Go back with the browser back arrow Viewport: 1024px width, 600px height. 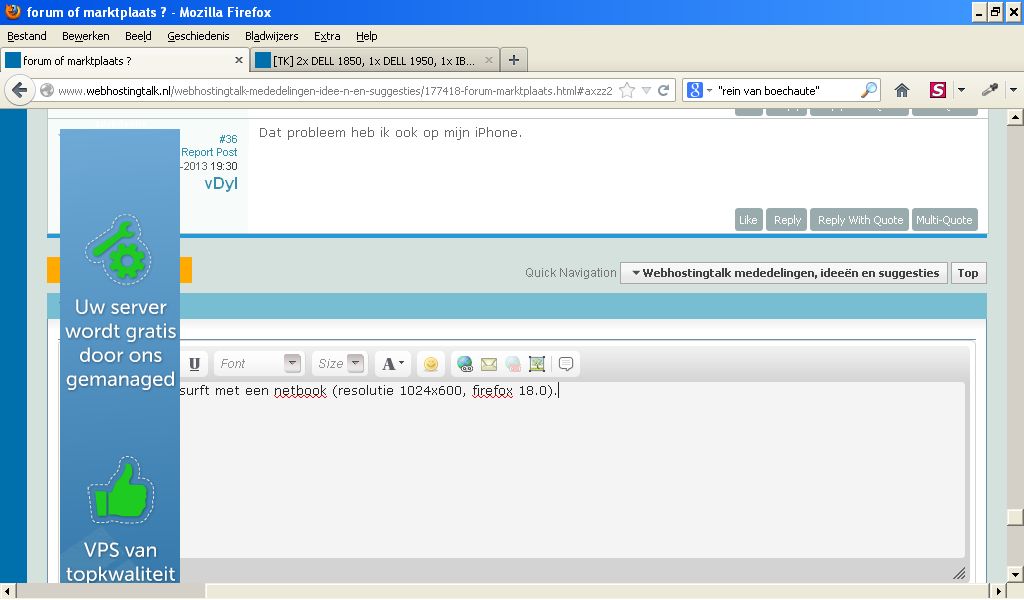click(20, 90)
